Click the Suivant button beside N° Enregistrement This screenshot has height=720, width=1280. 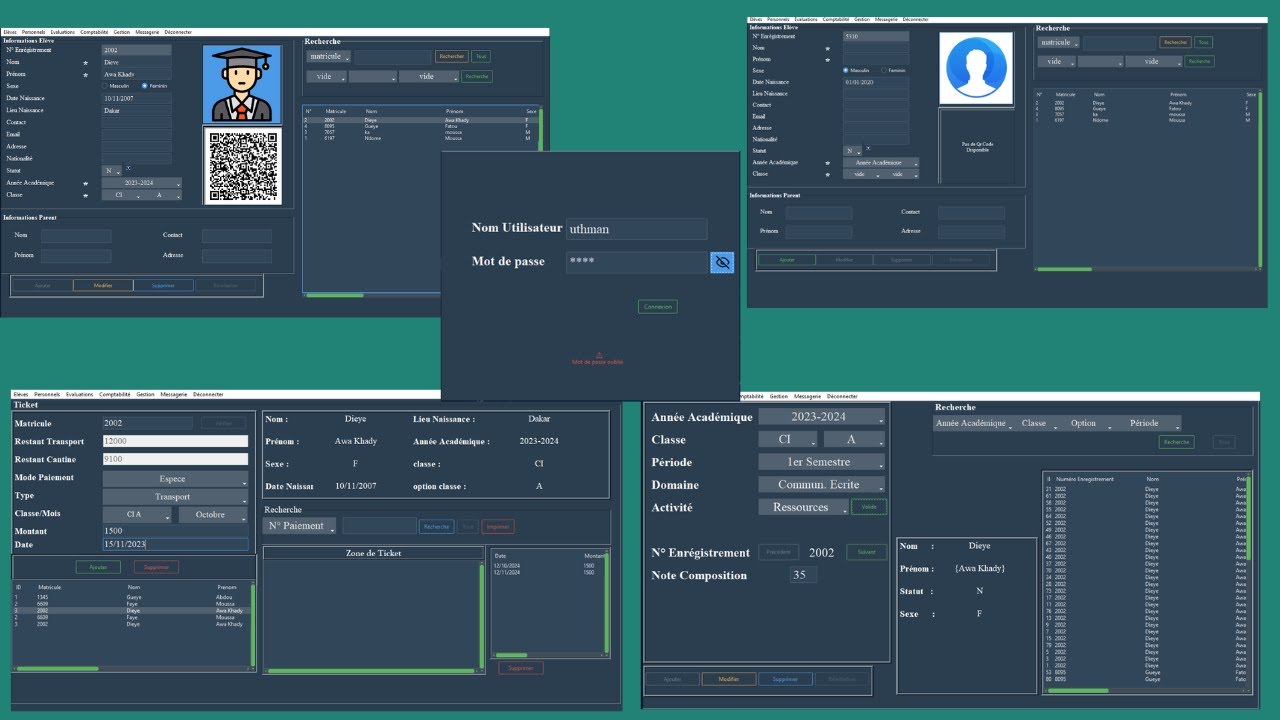click(x=866, y=552)
